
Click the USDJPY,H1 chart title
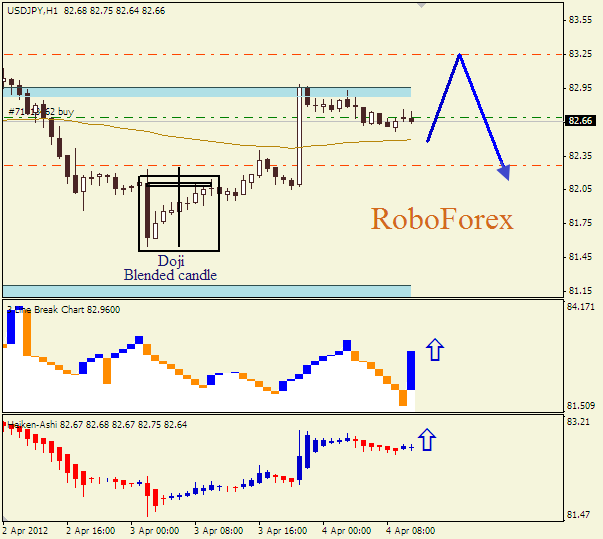28,9
